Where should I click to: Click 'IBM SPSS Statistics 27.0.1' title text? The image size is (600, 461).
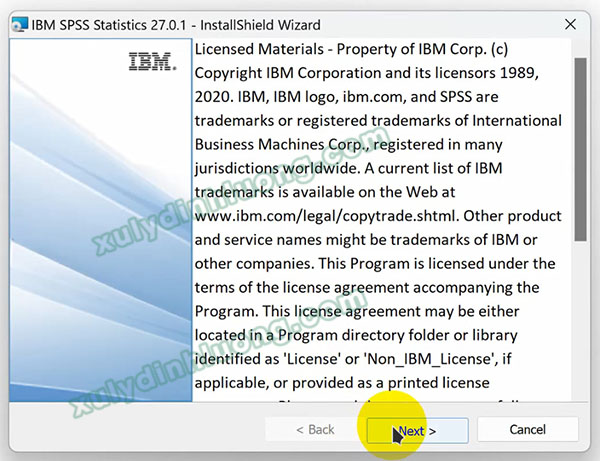tap(109, 25)
